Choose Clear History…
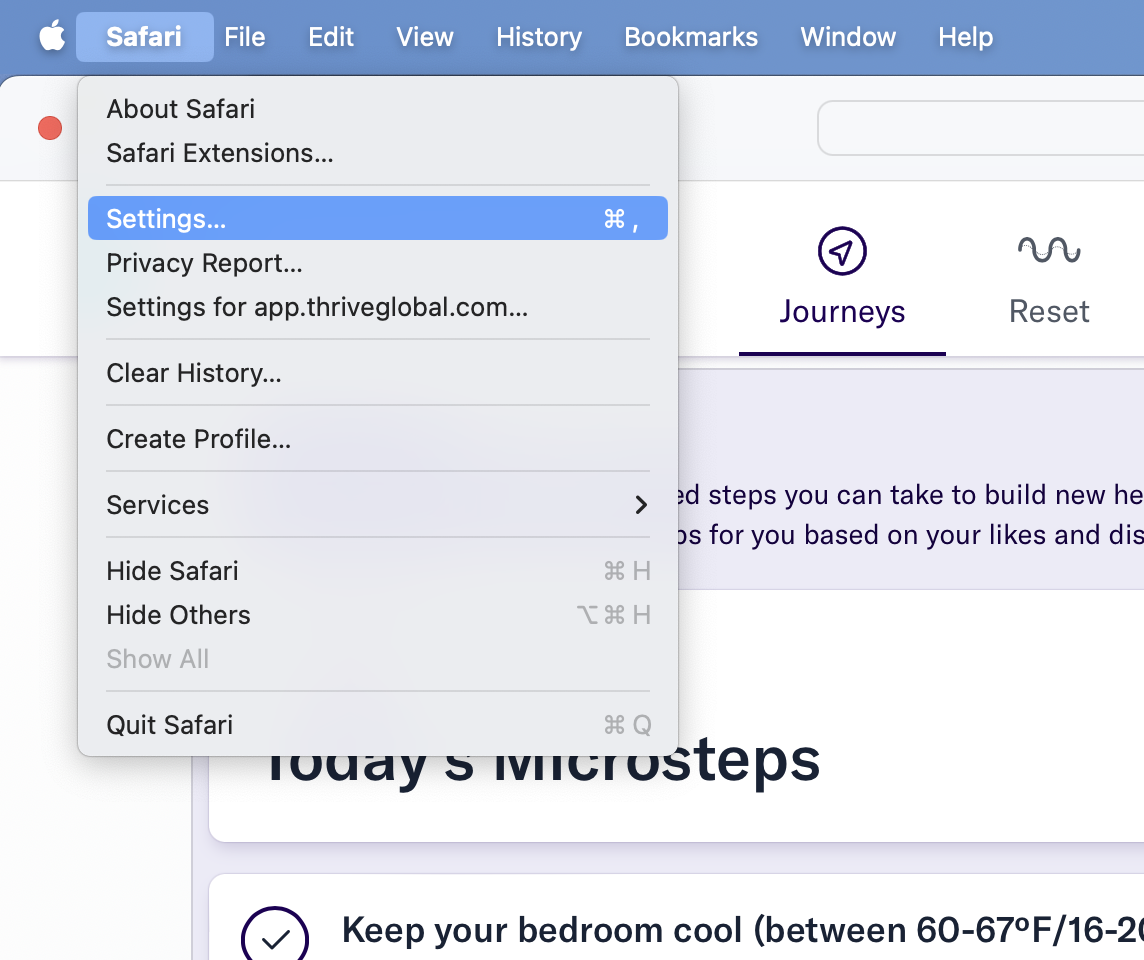This screenshot has height=960, width=1144. pos(378,373)
